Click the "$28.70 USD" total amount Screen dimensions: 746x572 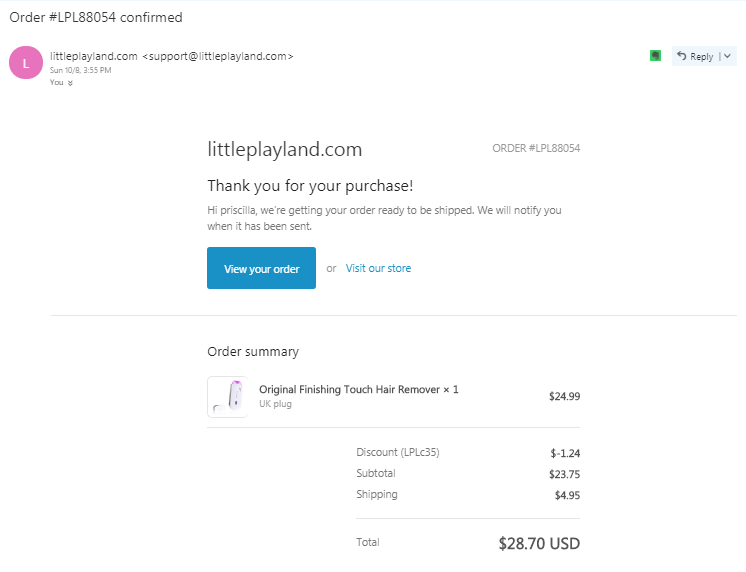tap(539, 544)
